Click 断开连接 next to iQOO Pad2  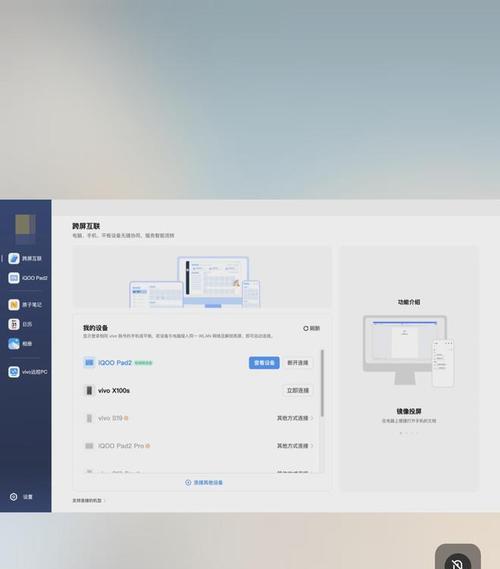tap(298, 363)
